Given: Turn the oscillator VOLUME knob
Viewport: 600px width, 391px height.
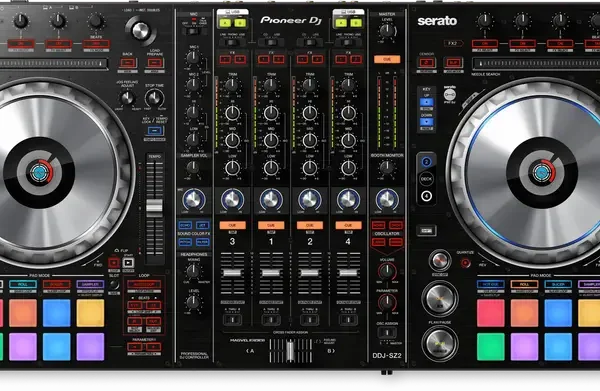Looking at the screenshot, I should [x=387, y=271].
